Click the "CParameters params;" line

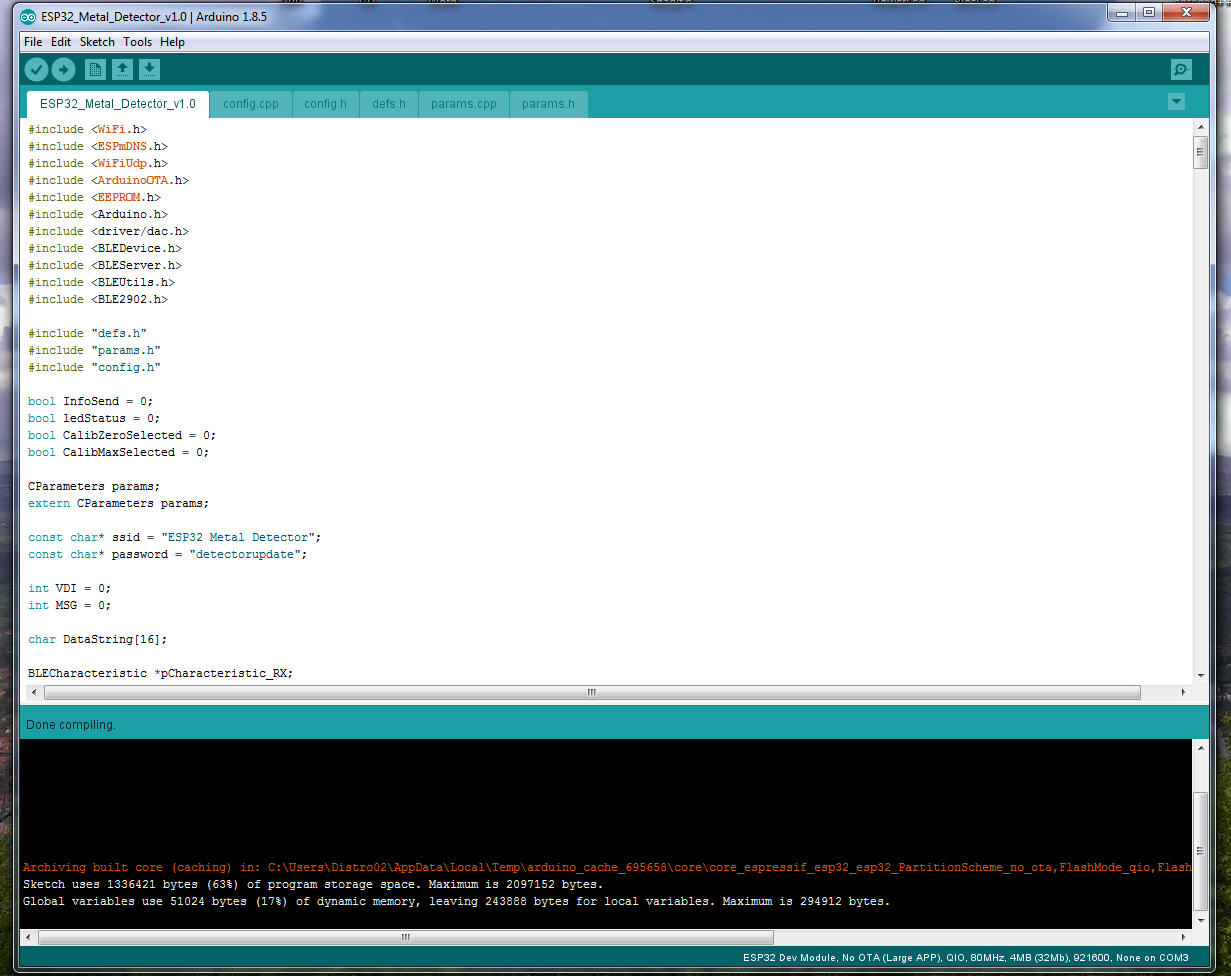click(x=94, y=486)
